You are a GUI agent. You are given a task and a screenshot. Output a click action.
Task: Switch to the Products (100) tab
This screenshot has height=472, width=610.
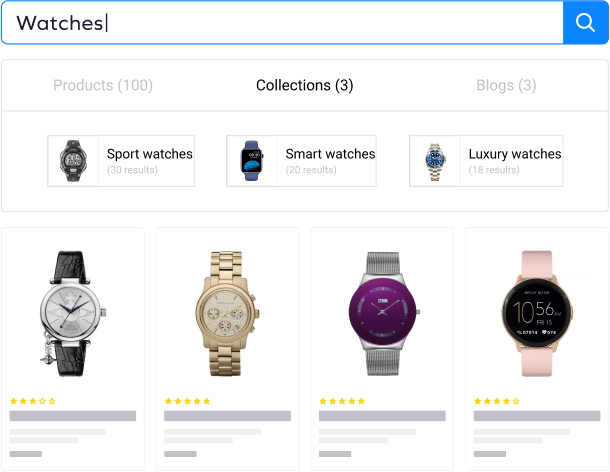click(103, 85)
